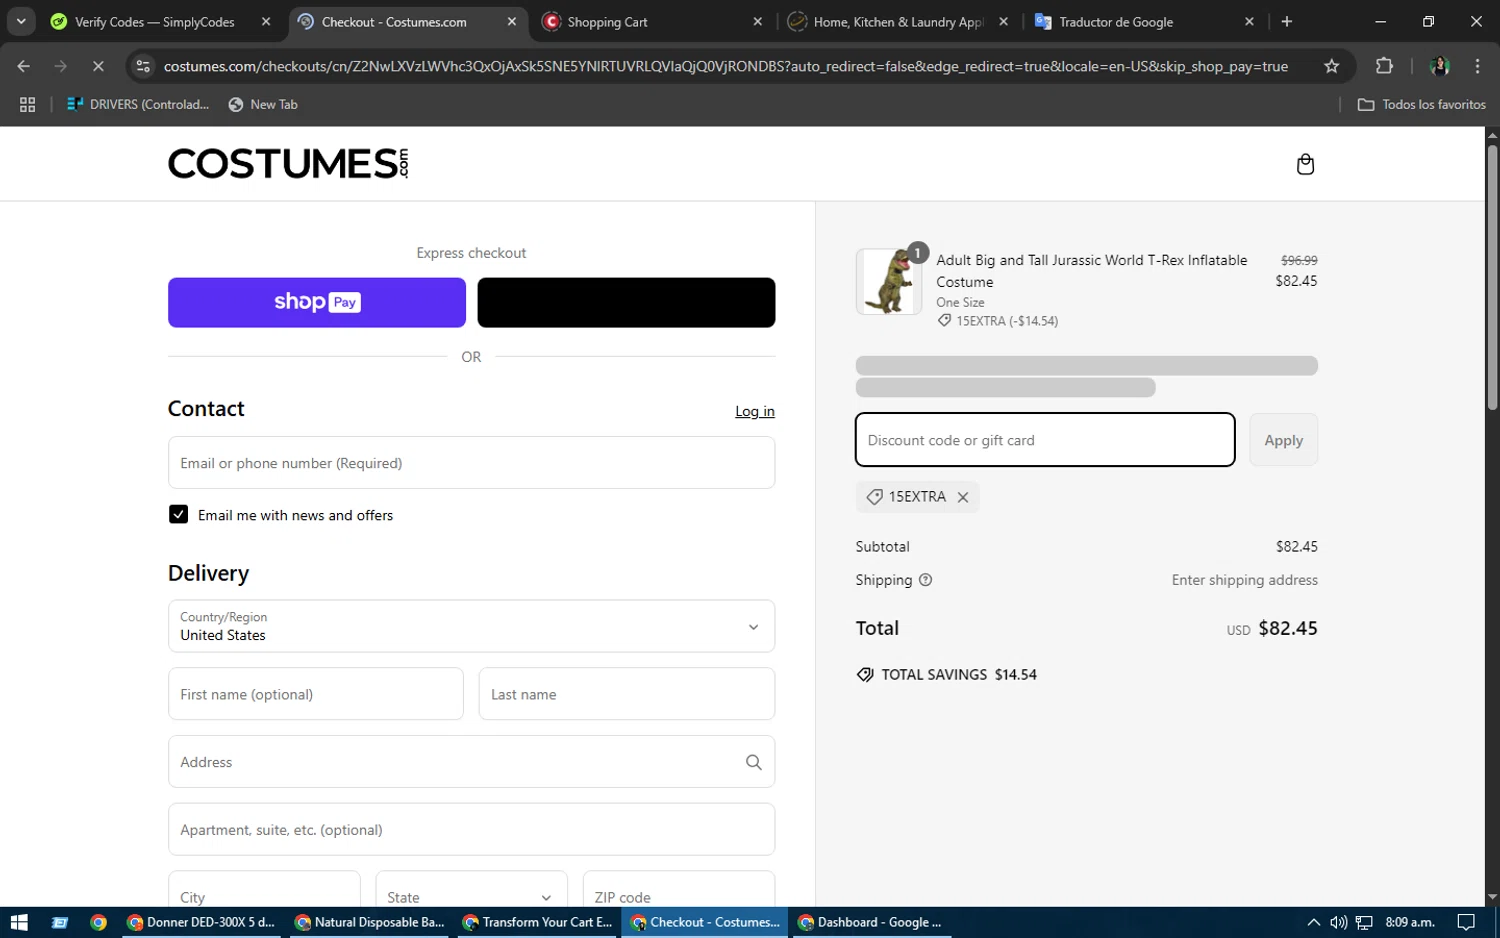Click the COSTUMES.com logo
Screen dimensions: 1500x938
[288, 163]
